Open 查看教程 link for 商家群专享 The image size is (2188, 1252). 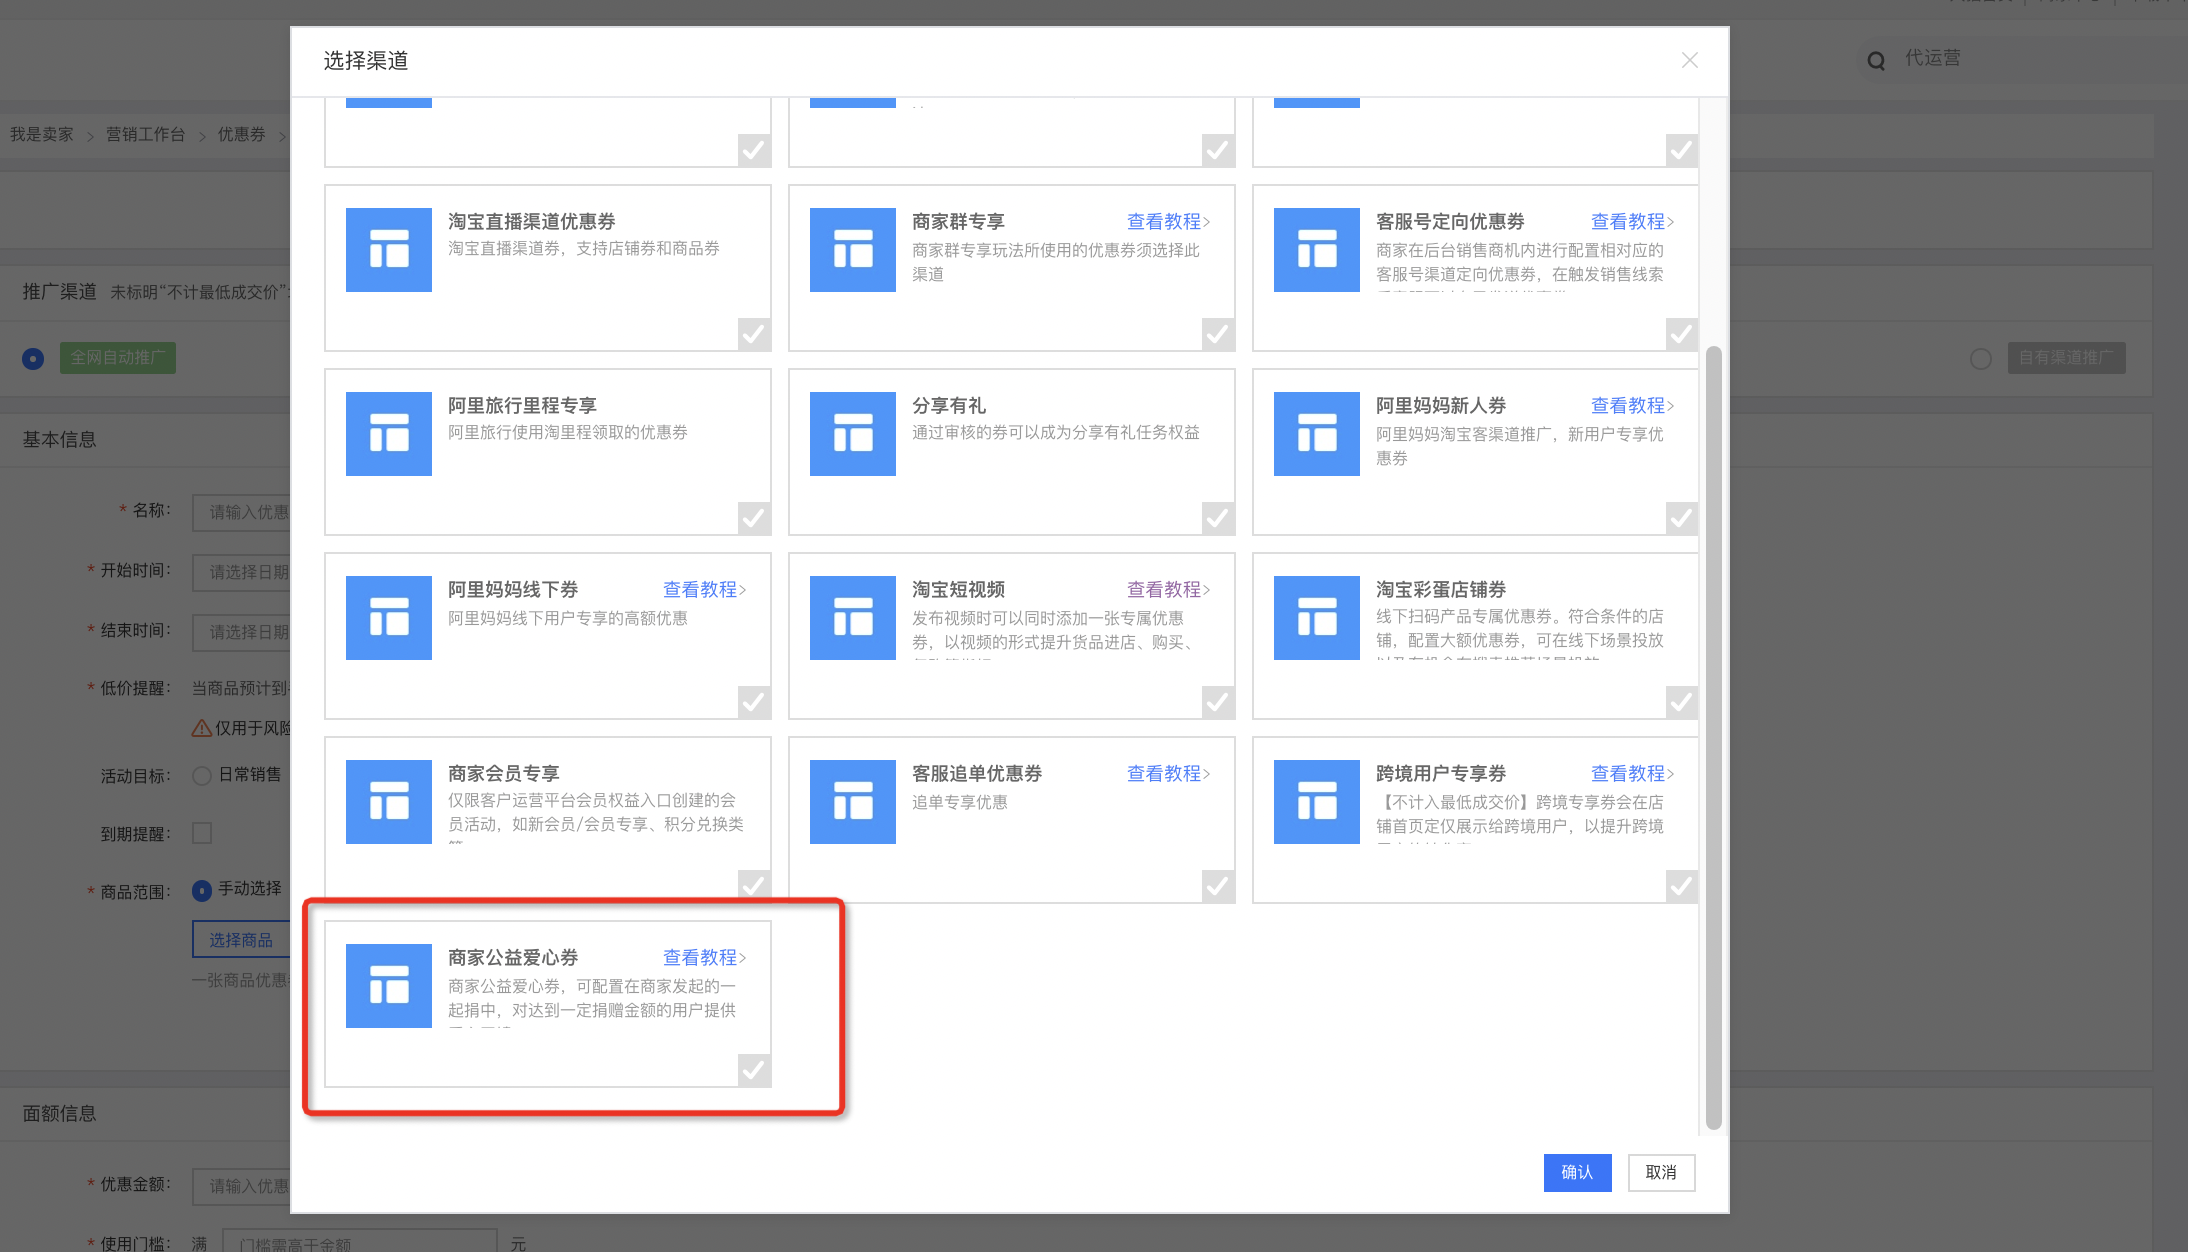1168,222
